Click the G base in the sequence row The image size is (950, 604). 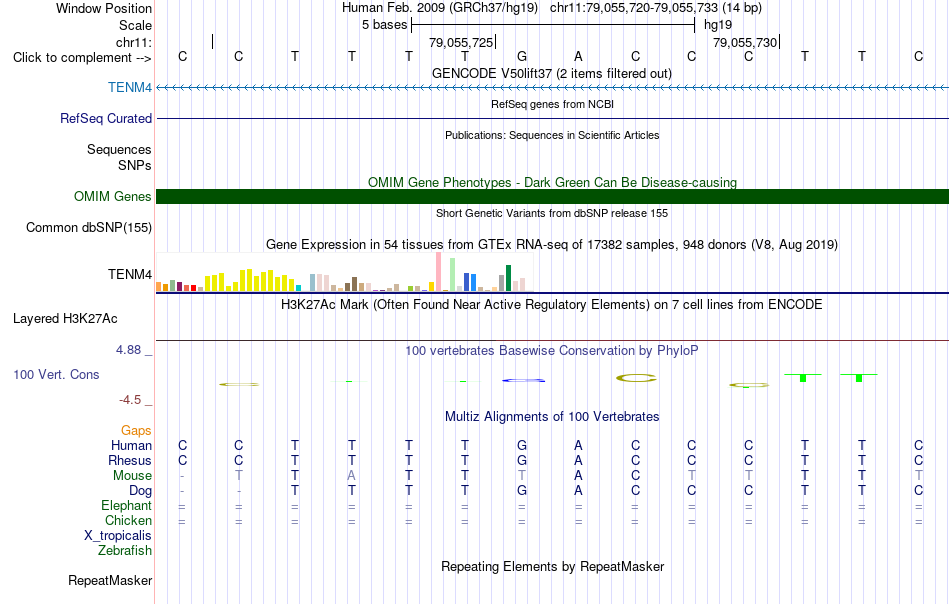point(522,56)
